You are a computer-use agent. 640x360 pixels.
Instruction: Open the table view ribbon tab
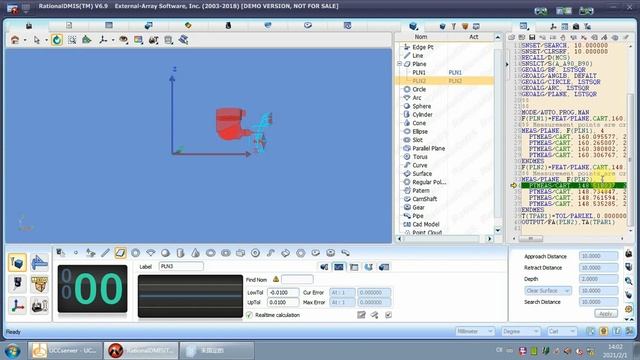(109, 25)
